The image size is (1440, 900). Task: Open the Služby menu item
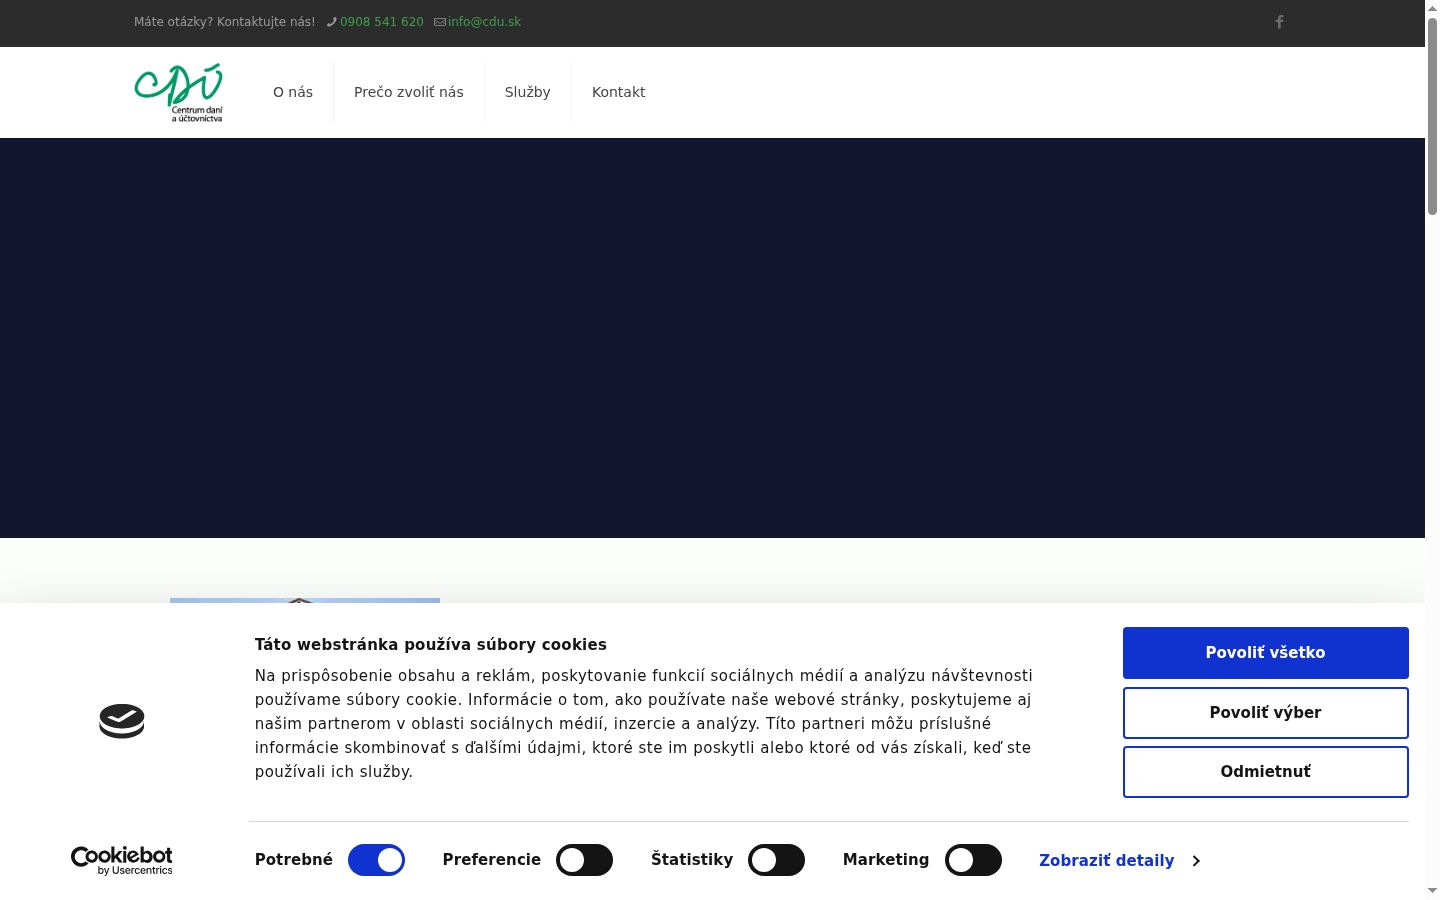click(x=528, y=92)
